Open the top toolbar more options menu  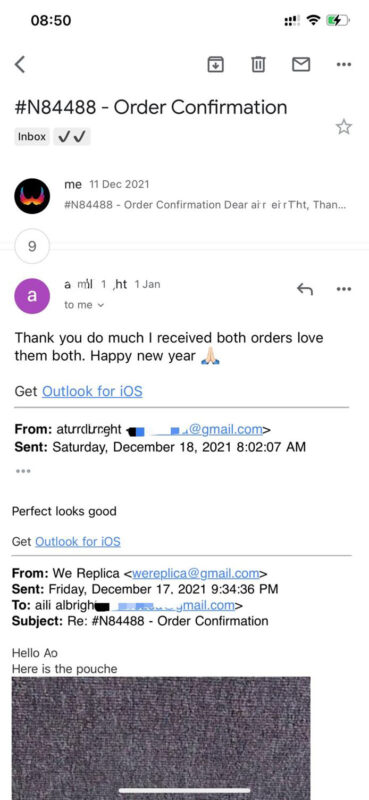(343, 65)
